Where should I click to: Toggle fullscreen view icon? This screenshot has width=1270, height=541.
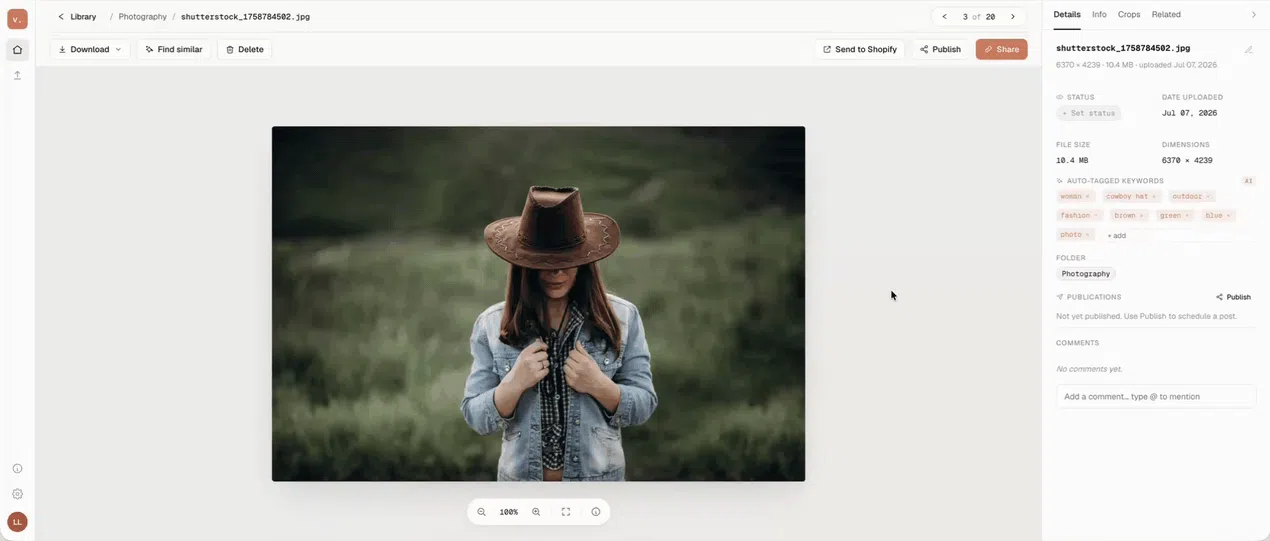[x=566, y=512]
